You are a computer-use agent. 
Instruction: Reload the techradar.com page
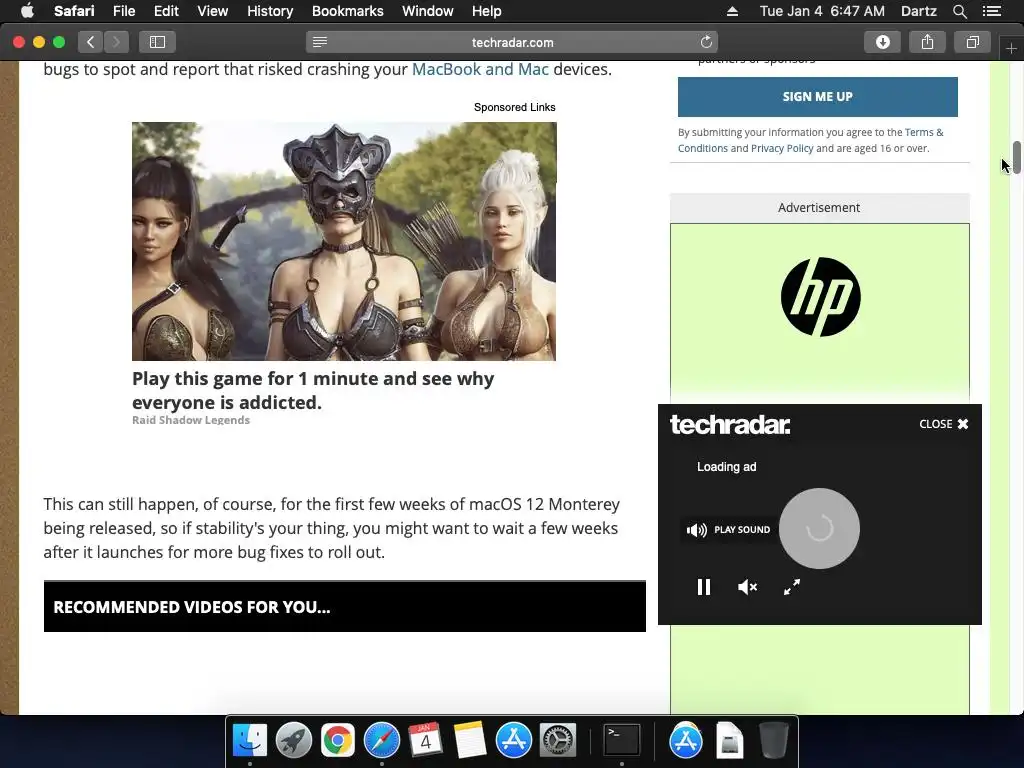pos(706,42)
